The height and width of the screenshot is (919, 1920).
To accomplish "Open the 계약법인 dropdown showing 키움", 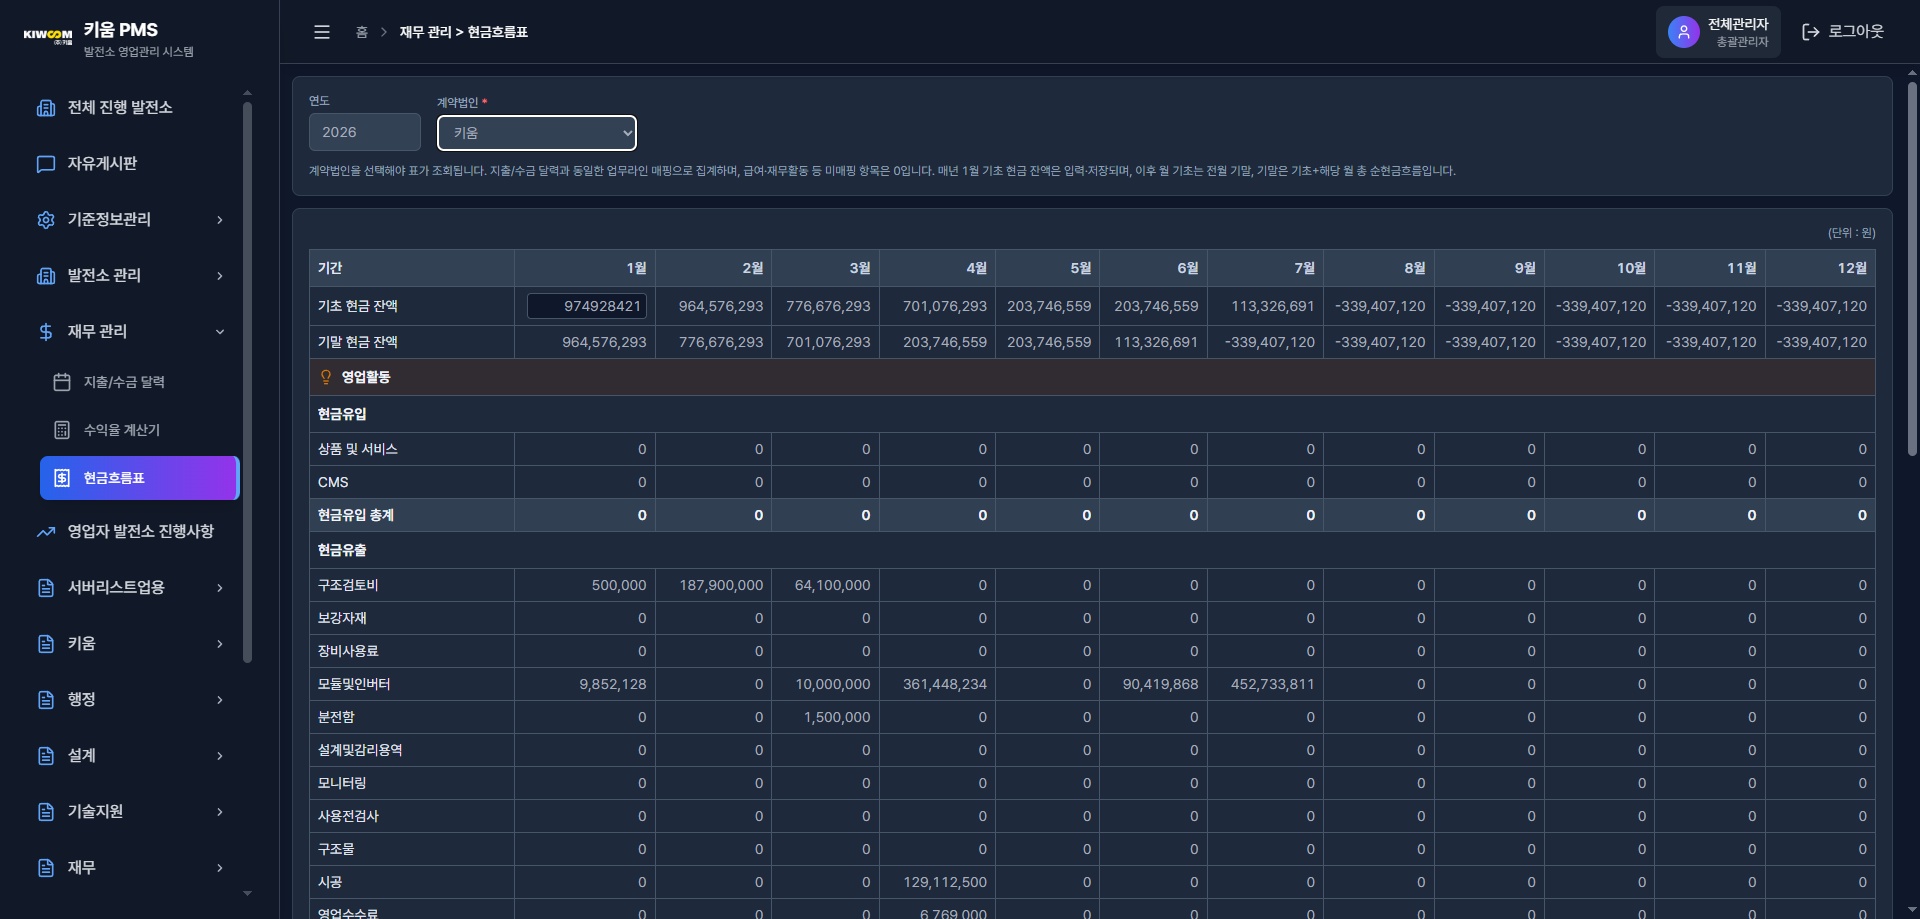I will [x=537, y=133].
